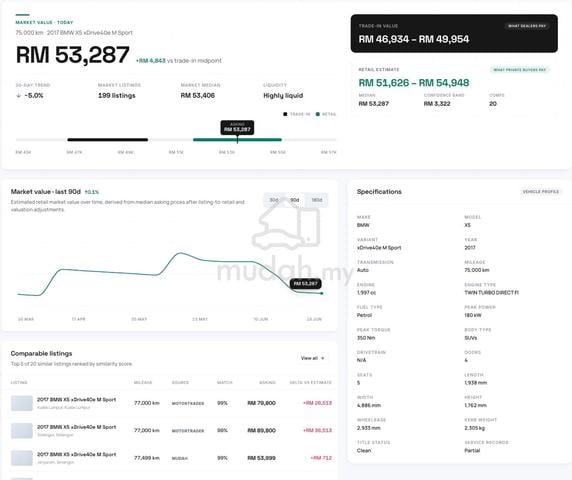This screenshot has width=572, height=480.
Task: Click the 350 Nm peak torque value
Action: (x=366, y=338)
